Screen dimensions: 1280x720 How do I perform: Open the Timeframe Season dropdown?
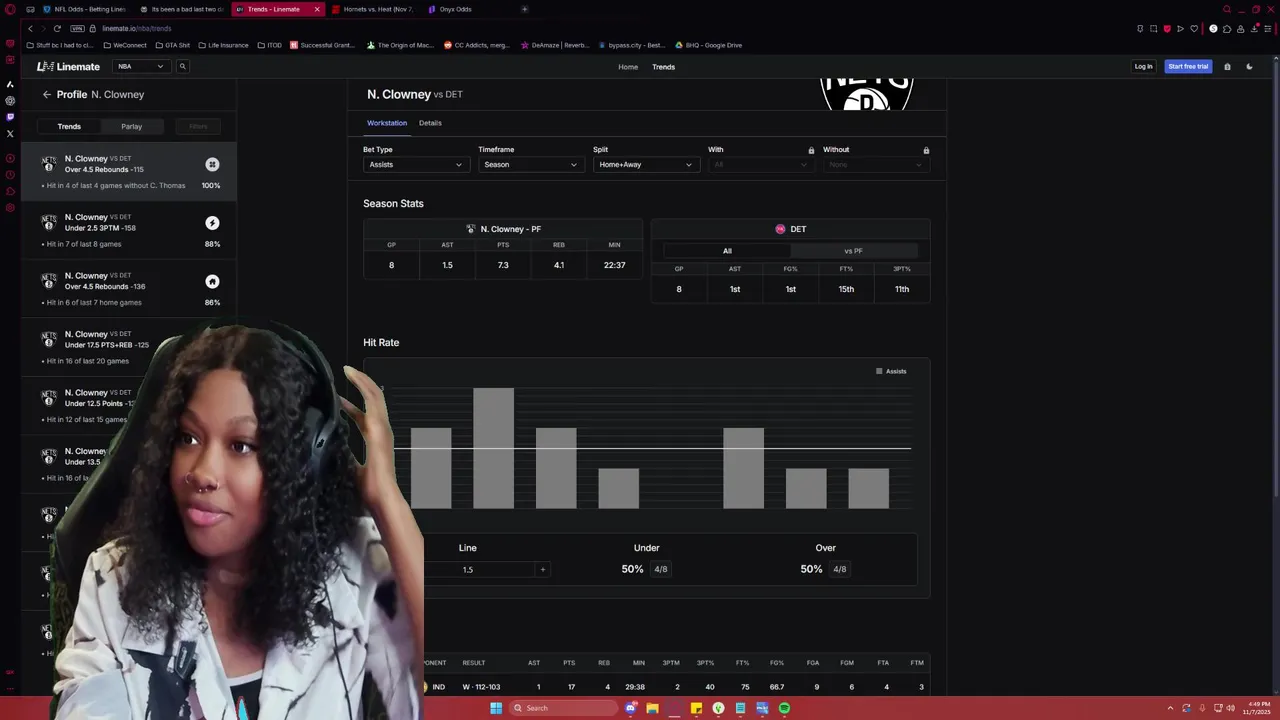530,164
